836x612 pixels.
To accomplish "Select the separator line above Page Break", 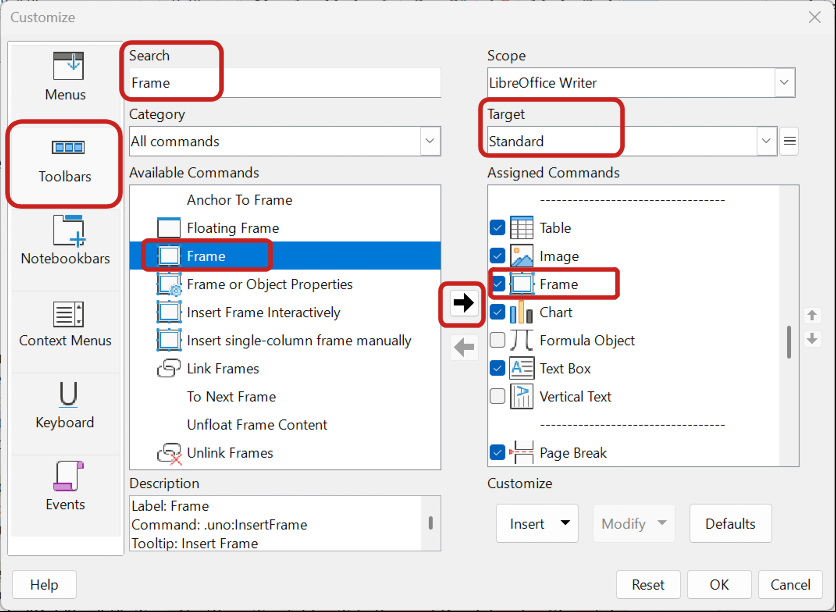I will pos(632,425).
